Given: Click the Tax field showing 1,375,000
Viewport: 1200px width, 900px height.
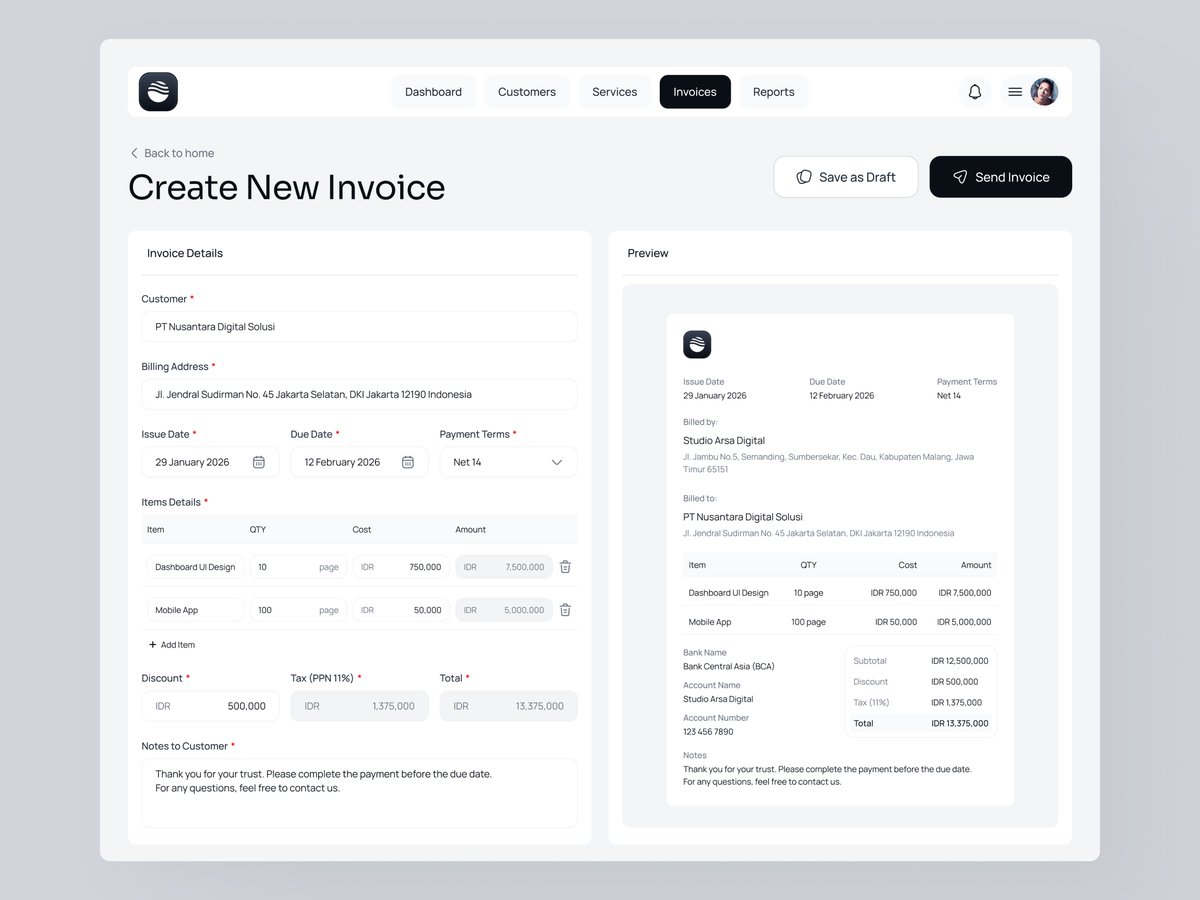Looking at the screenshot, I should [x=360, y=706].
